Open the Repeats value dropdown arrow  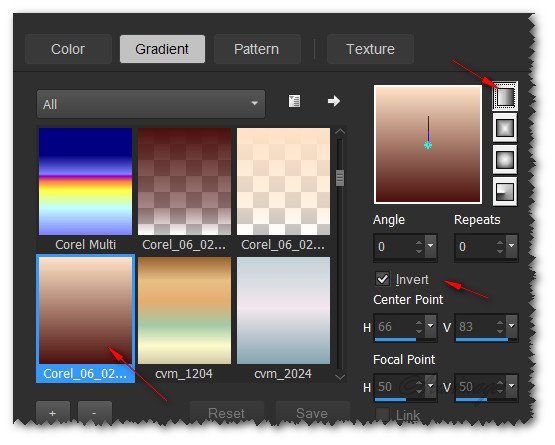tap(512, 246)
